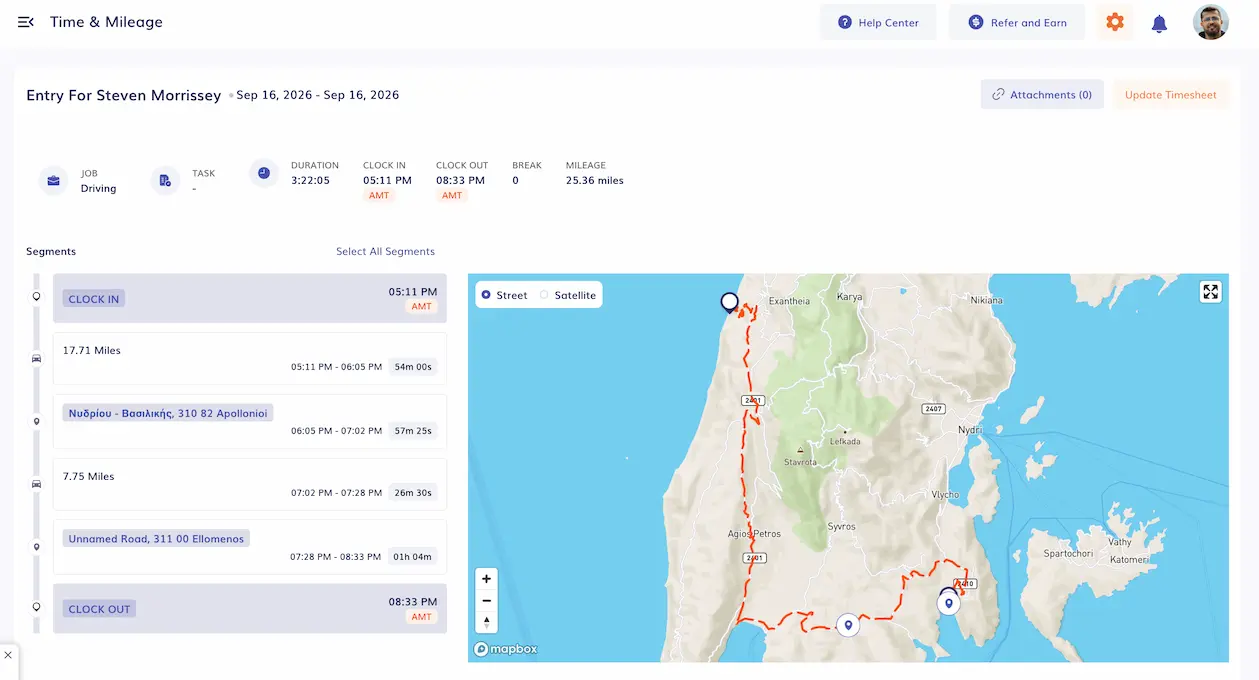Screen dimensions: 1259x680
Task: Select the Νυδρίου - Βασιλικής address segment
Action: point(250,421)
